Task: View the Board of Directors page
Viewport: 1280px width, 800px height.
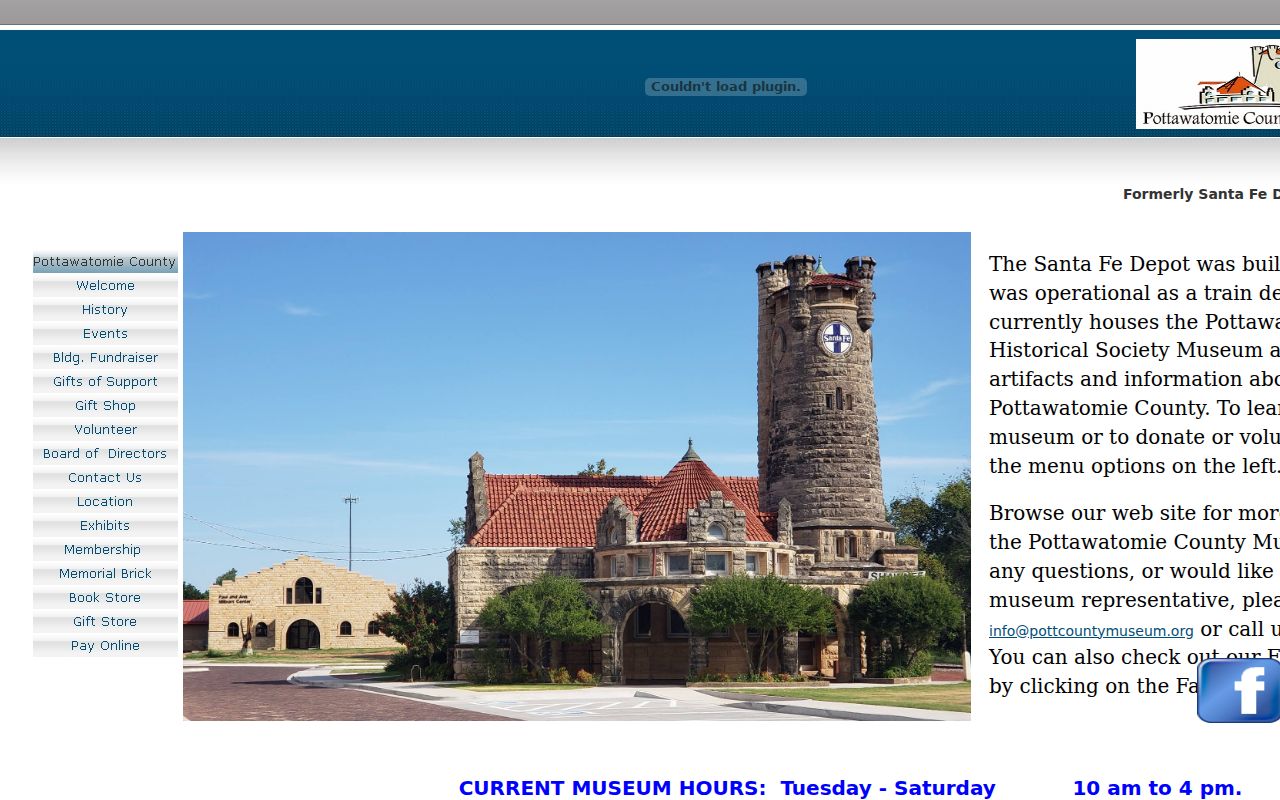Action: click(105, 454)
